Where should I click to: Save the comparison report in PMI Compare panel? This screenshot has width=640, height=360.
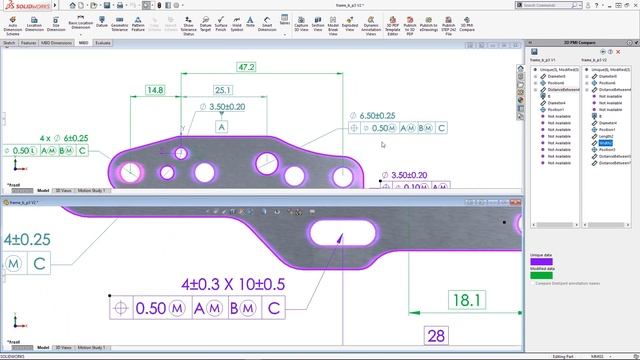pyautogui.click(x=534, y=51)
